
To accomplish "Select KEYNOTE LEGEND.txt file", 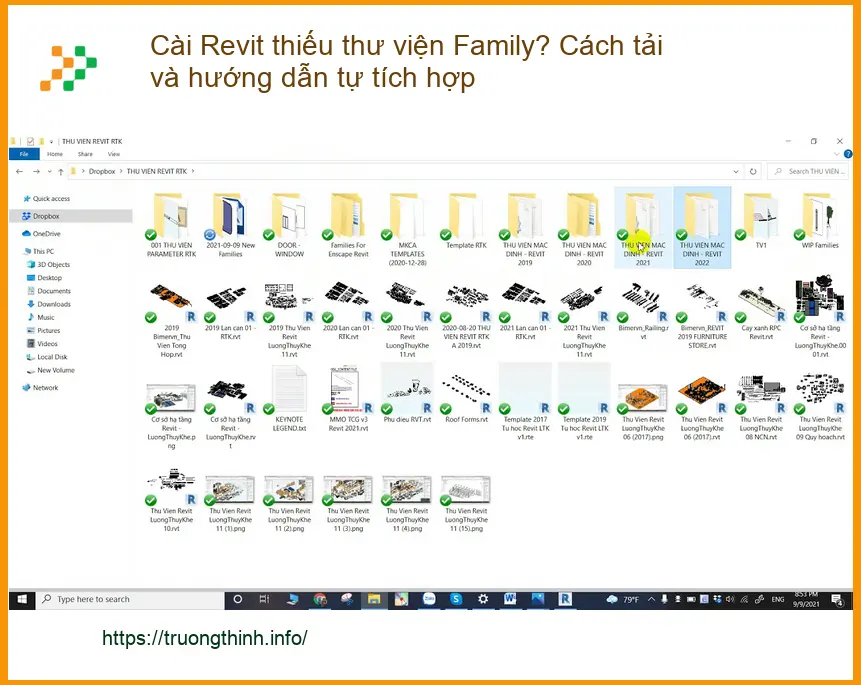I will click(289, 400).
